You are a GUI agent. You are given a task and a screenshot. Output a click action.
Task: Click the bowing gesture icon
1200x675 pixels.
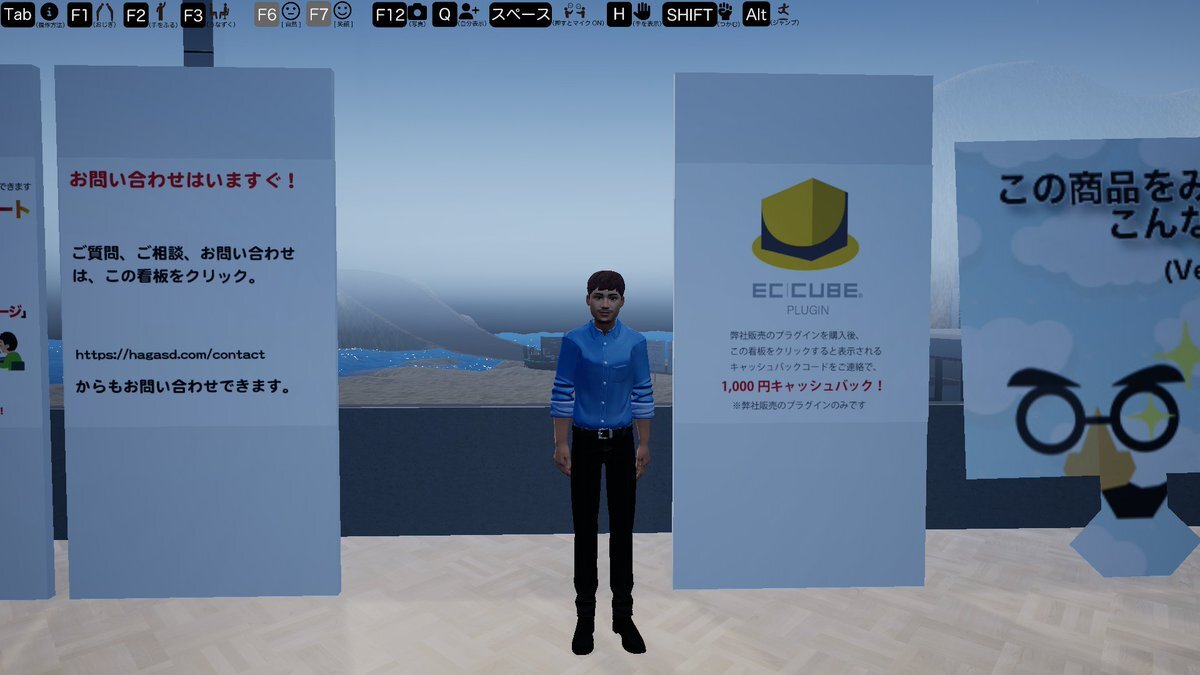click(x=104, y=11)
